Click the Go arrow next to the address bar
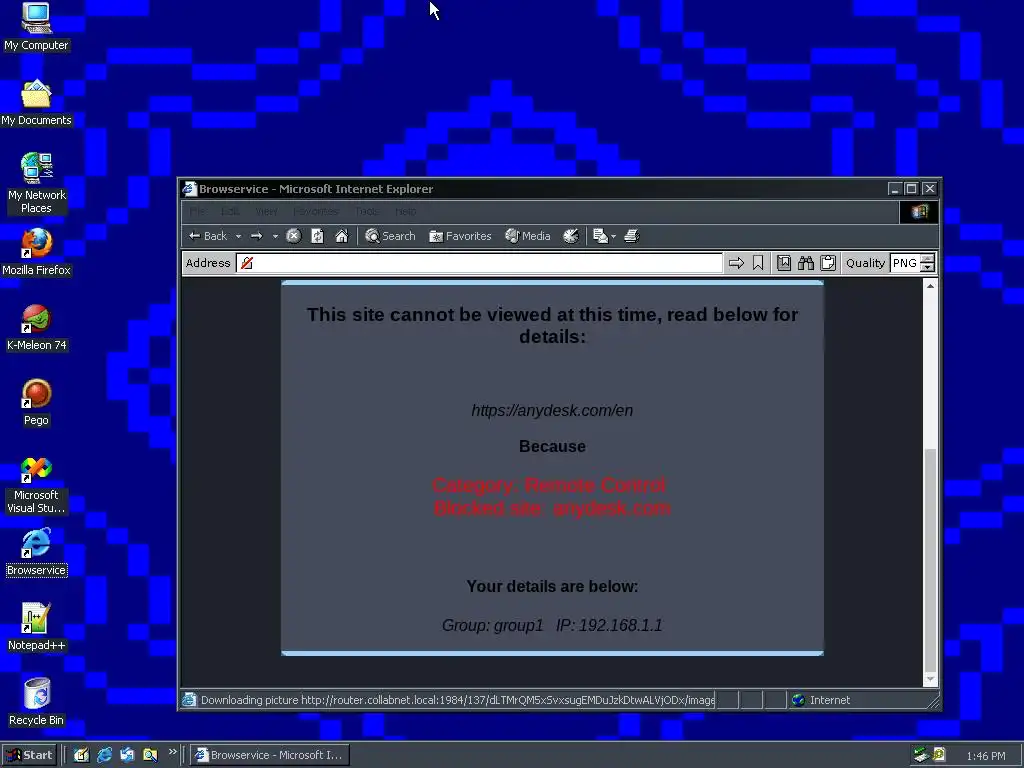This screenshot has height=768, width=1024. pos(736,263)
